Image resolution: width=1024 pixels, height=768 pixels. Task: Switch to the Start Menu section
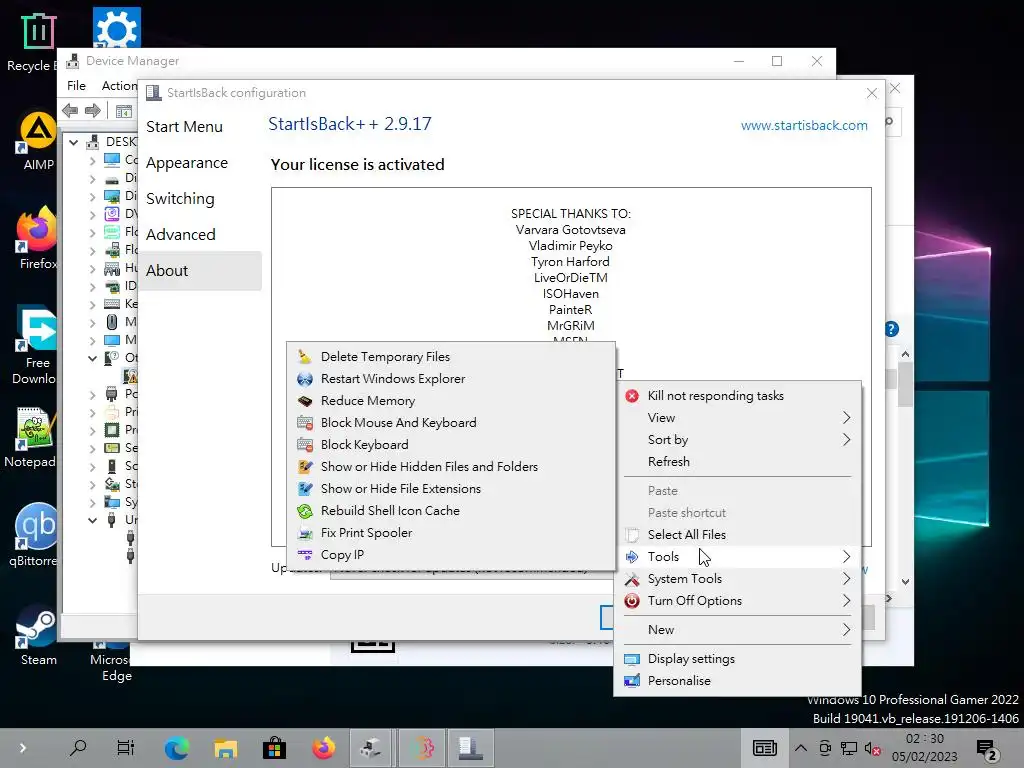(x=184, y=127)
